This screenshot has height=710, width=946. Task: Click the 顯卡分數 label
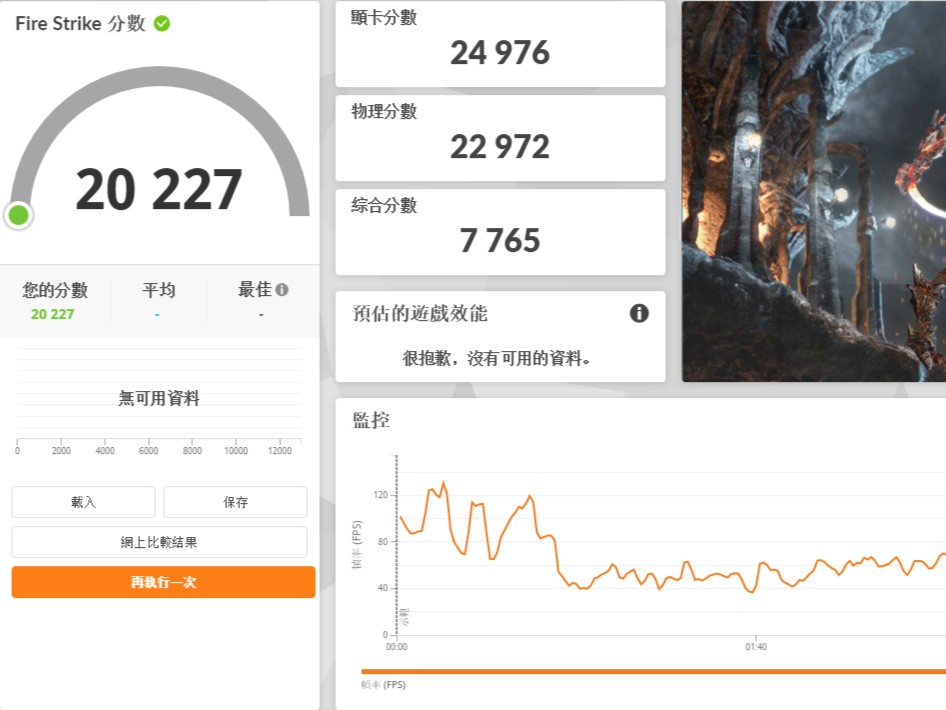tap(384, 17)
